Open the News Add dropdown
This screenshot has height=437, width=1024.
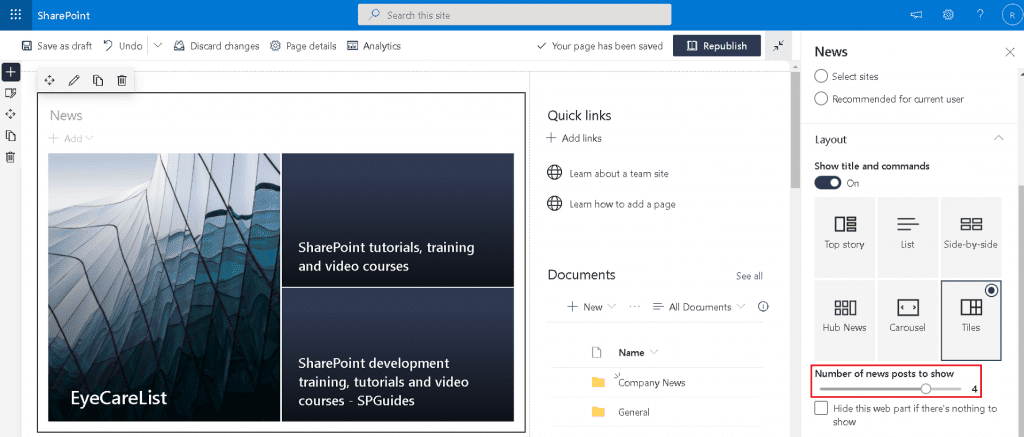pos(71,138)
